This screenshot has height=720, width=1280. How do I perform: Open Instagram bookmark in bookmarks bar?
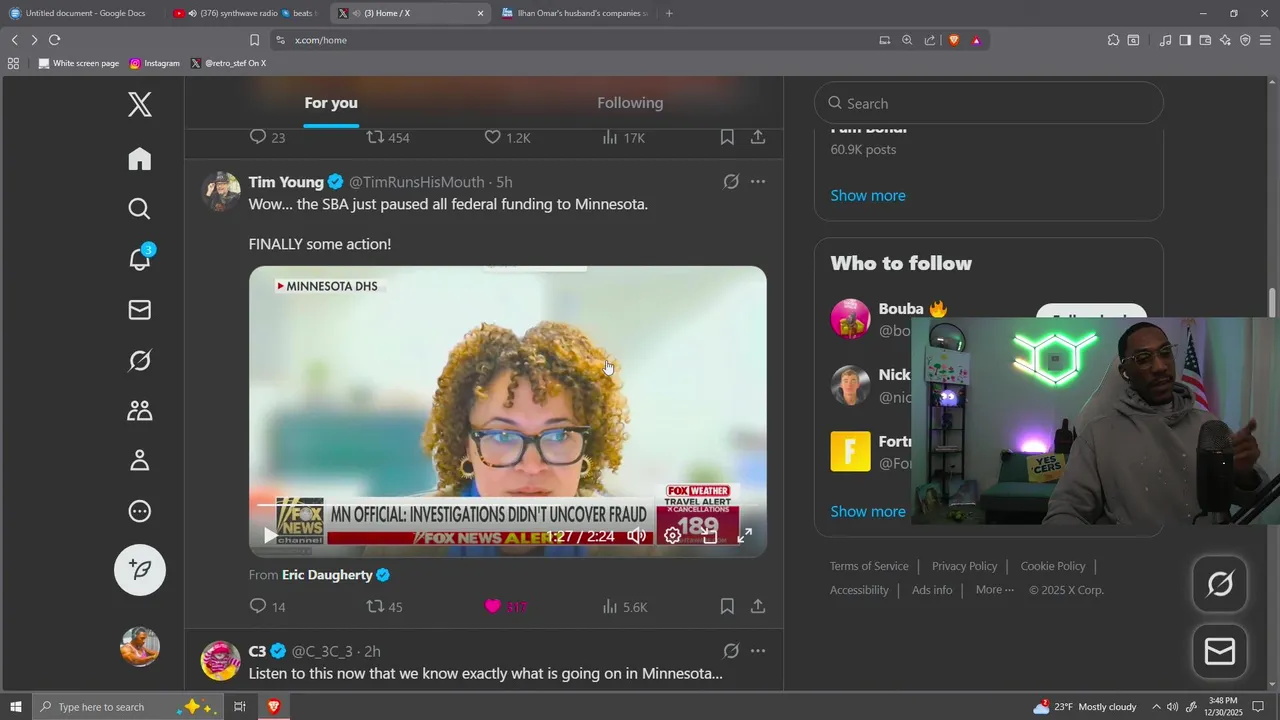click(155, 63)
